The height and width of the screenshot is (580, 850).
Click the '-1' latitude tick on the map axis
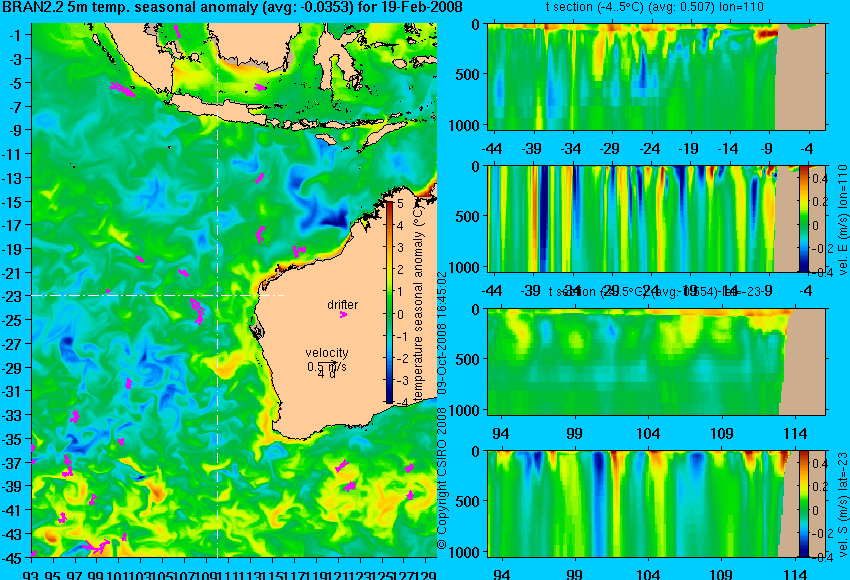pos(16,36)
